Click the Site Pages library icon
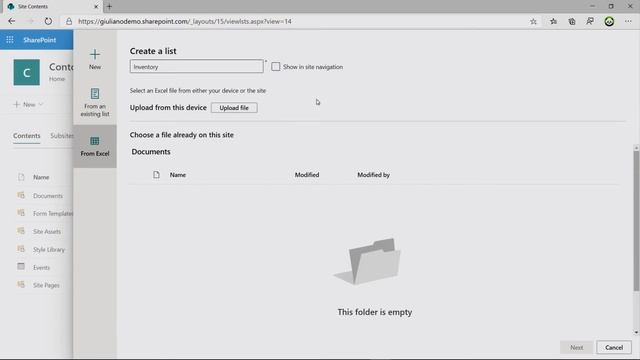The image size is (640, 360). coord(21,284)
